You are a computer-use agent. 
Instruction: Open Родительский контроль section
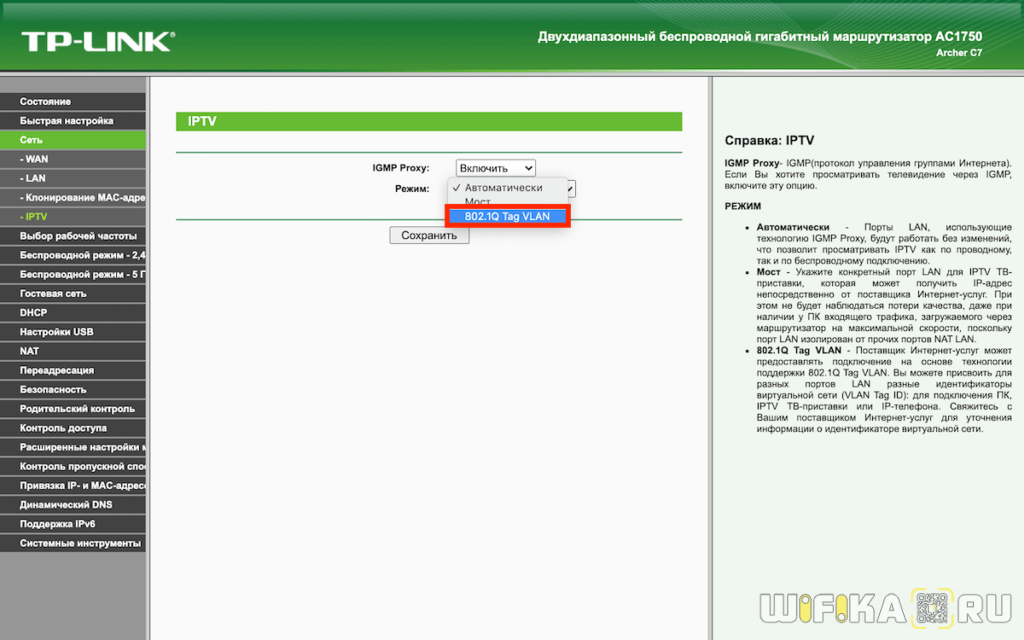72,409
